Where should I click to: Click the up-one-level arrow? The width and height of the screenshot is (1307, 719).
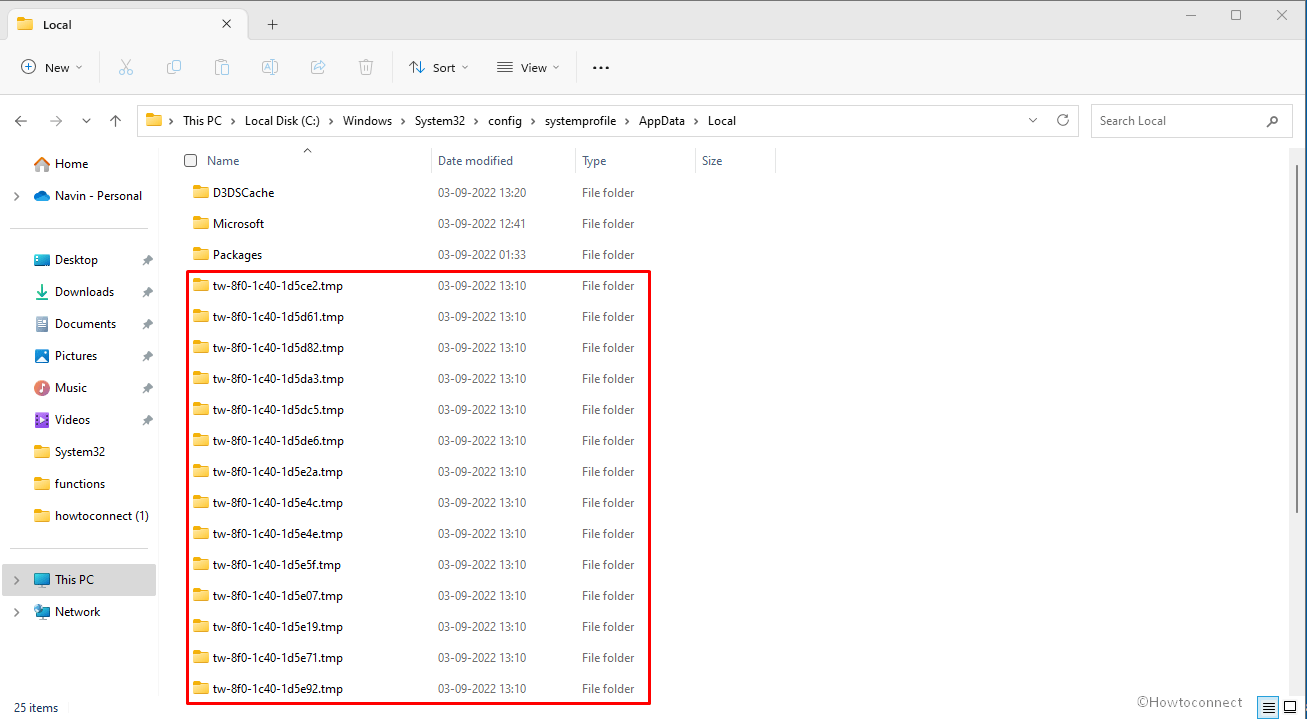(x=115, y=120)
